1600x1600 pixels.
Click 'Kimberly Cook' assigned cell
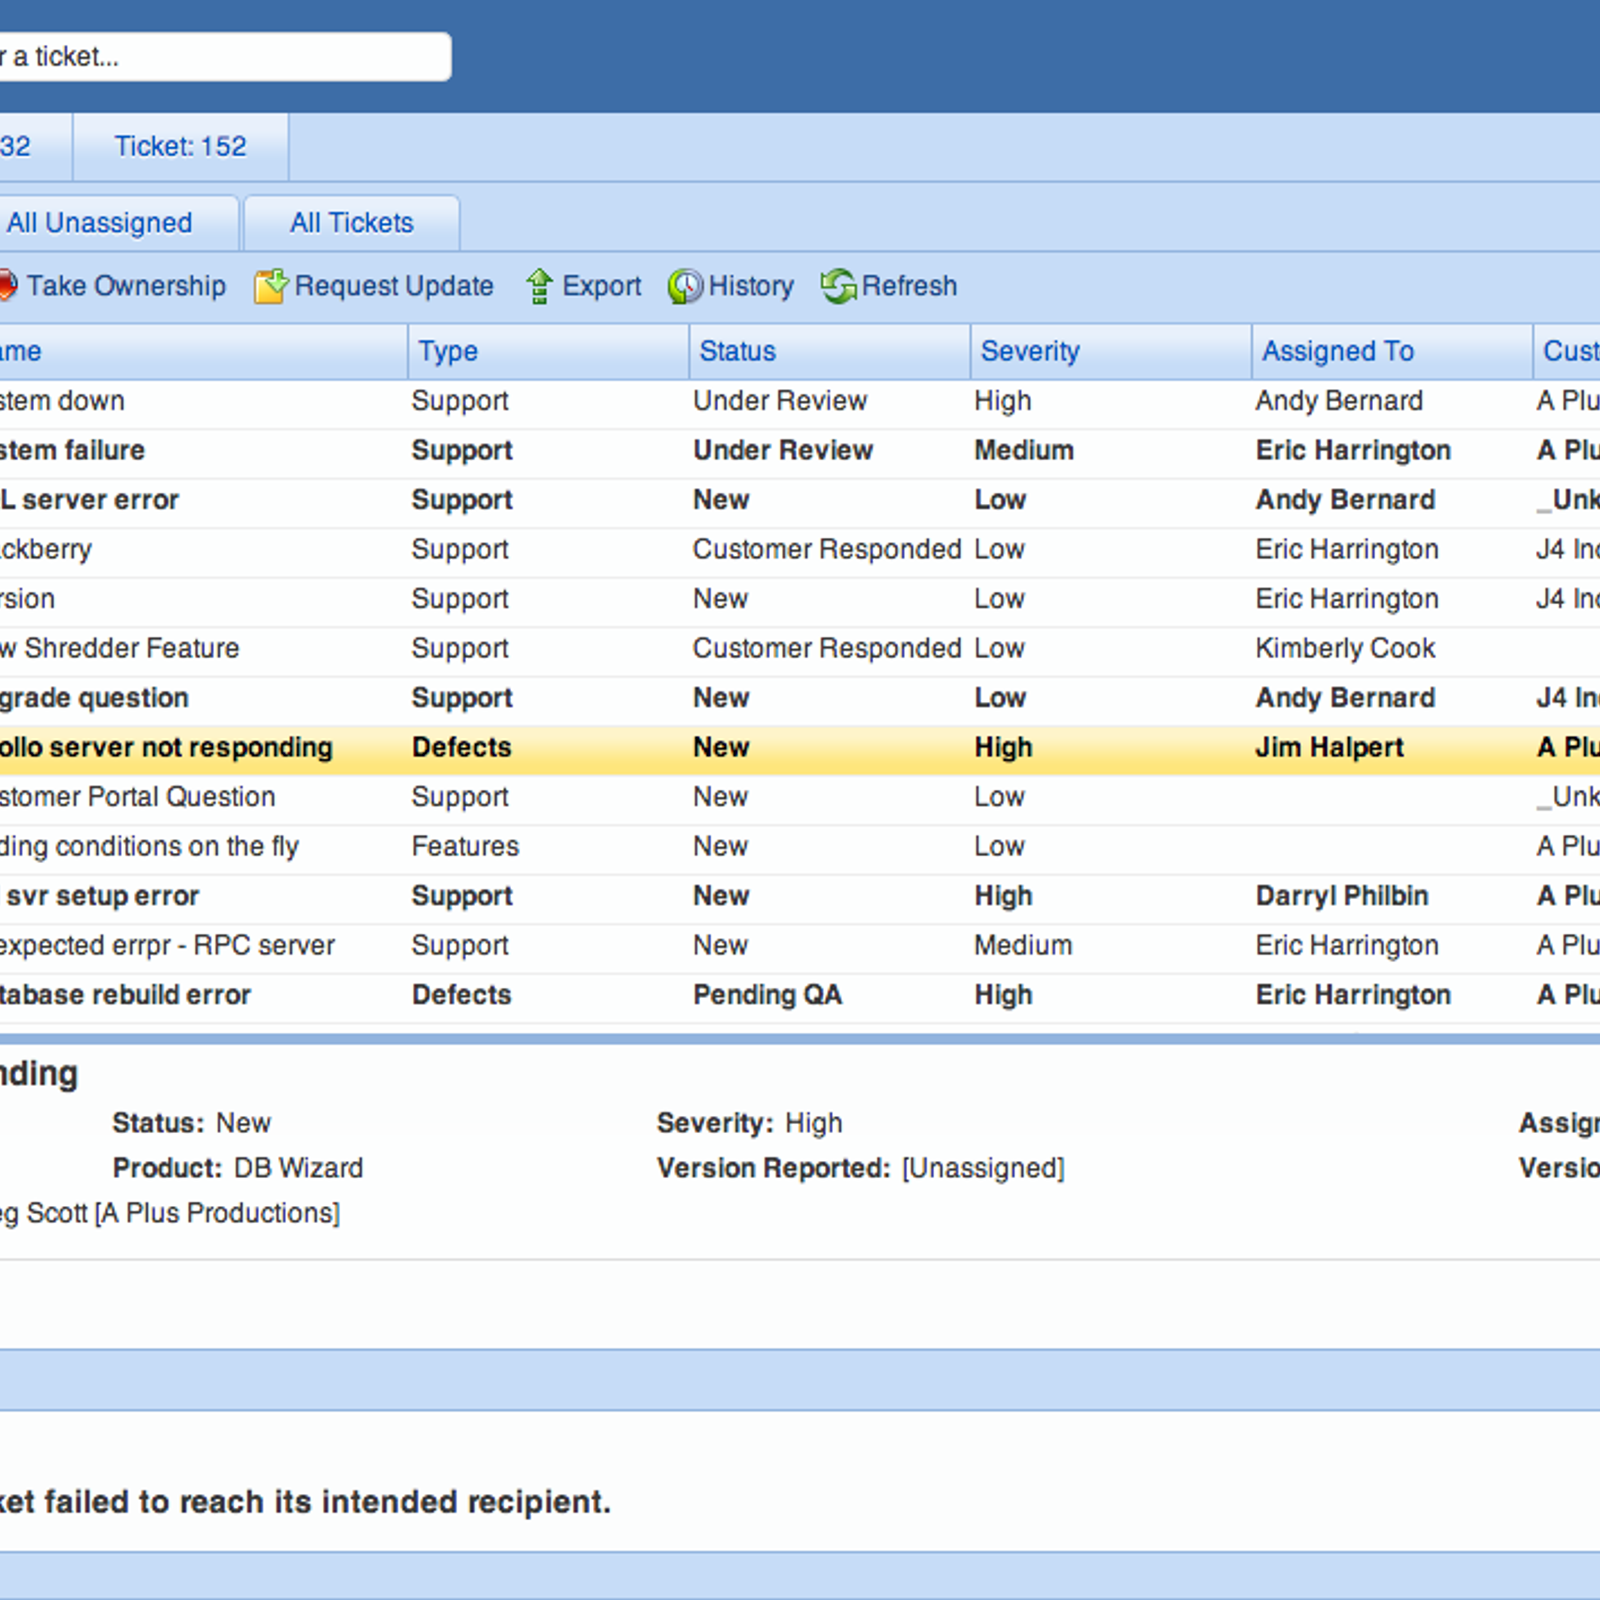(1345, 648)
